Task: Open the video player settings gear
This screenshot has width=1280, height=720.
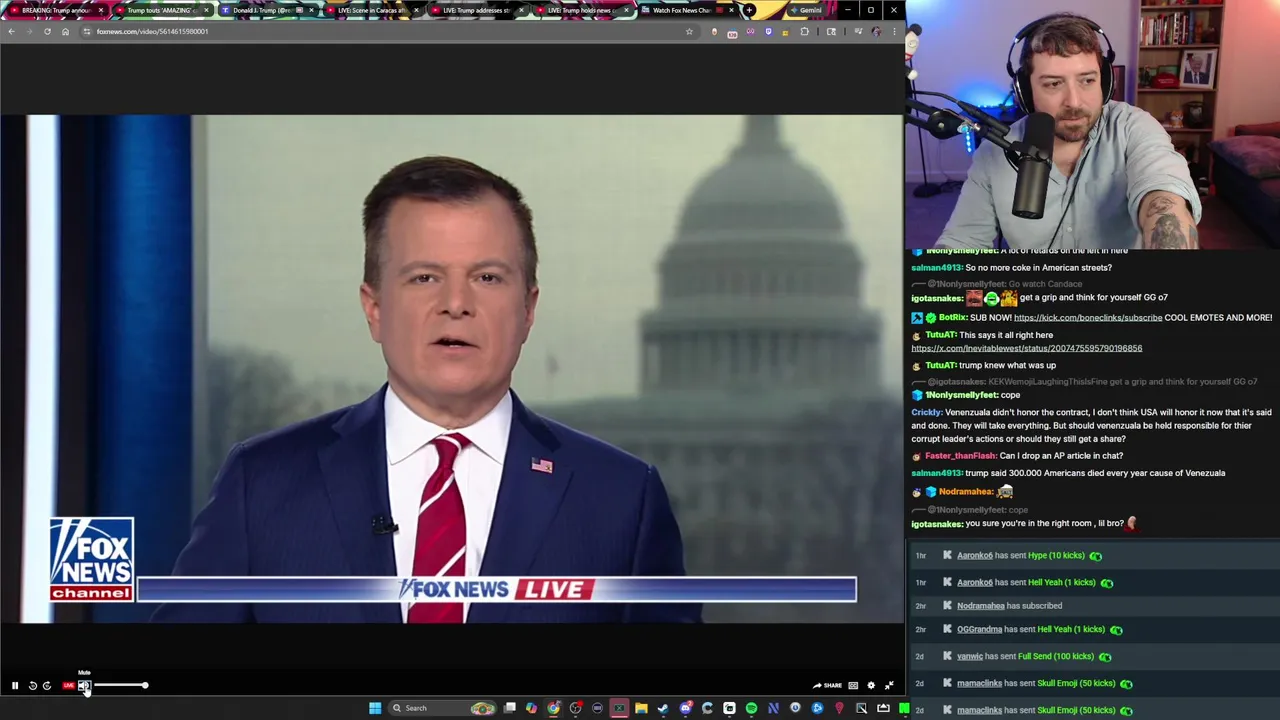Action: (x=871, y=686)
